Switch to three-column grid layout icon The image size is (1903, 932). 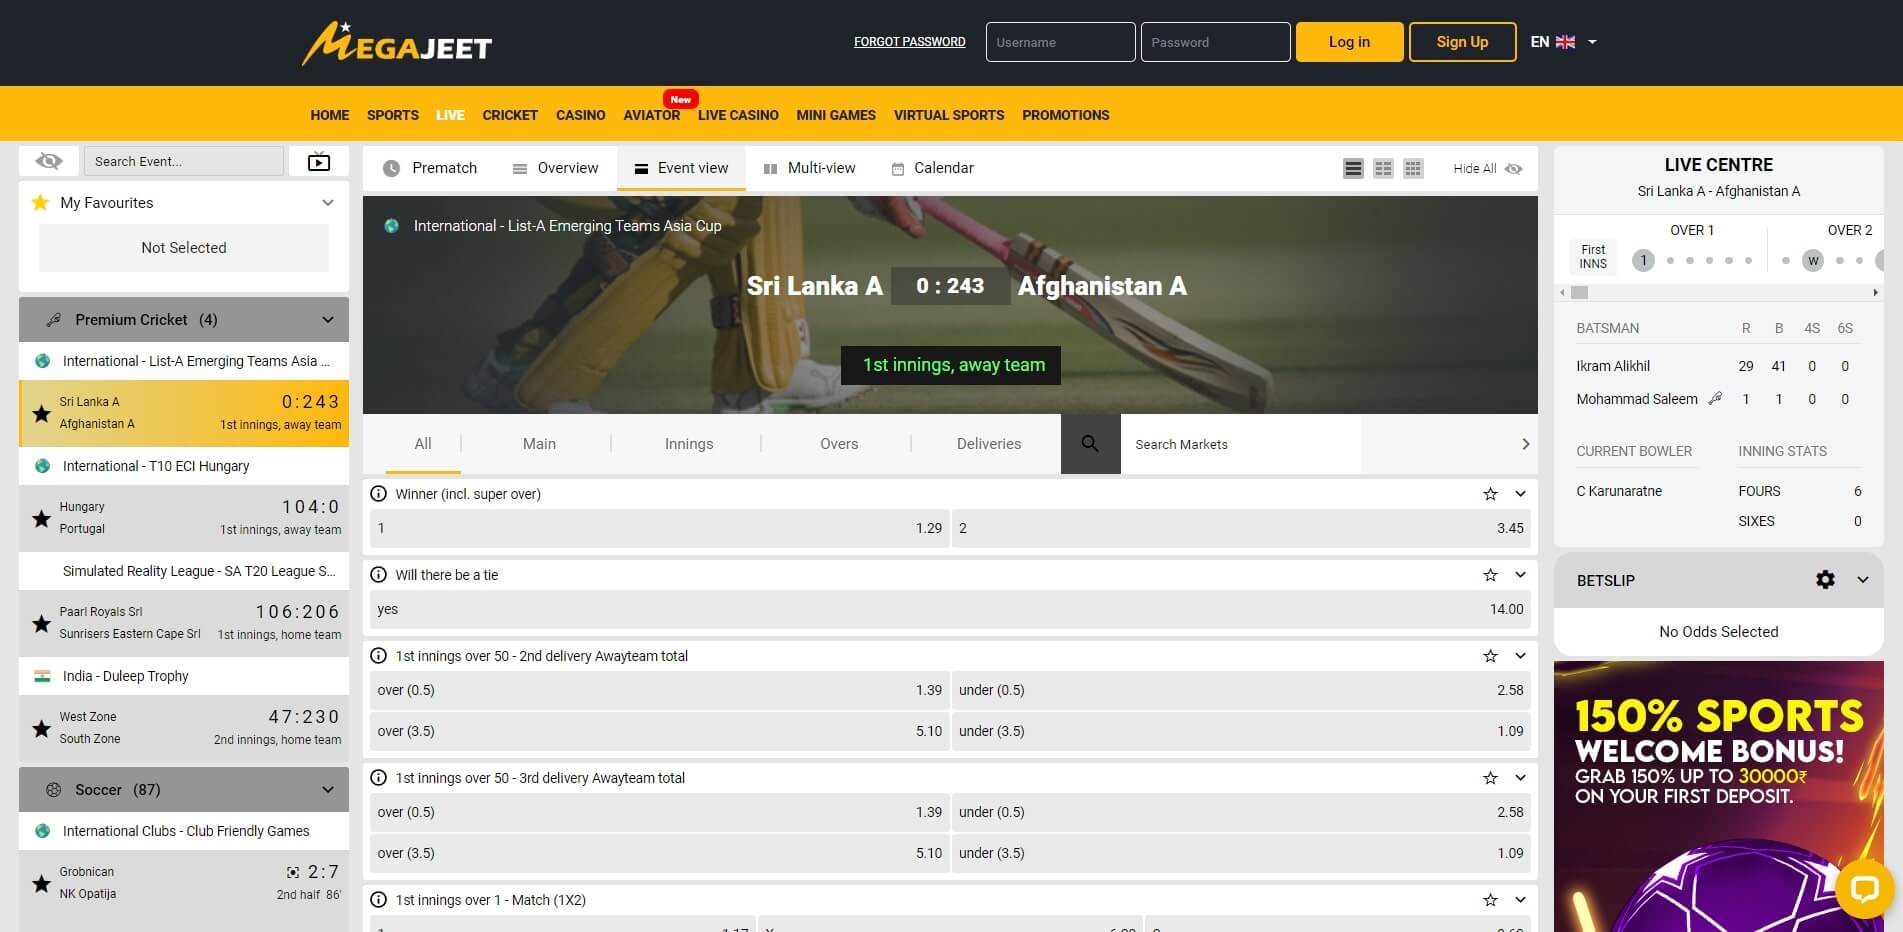(1413, 169)
